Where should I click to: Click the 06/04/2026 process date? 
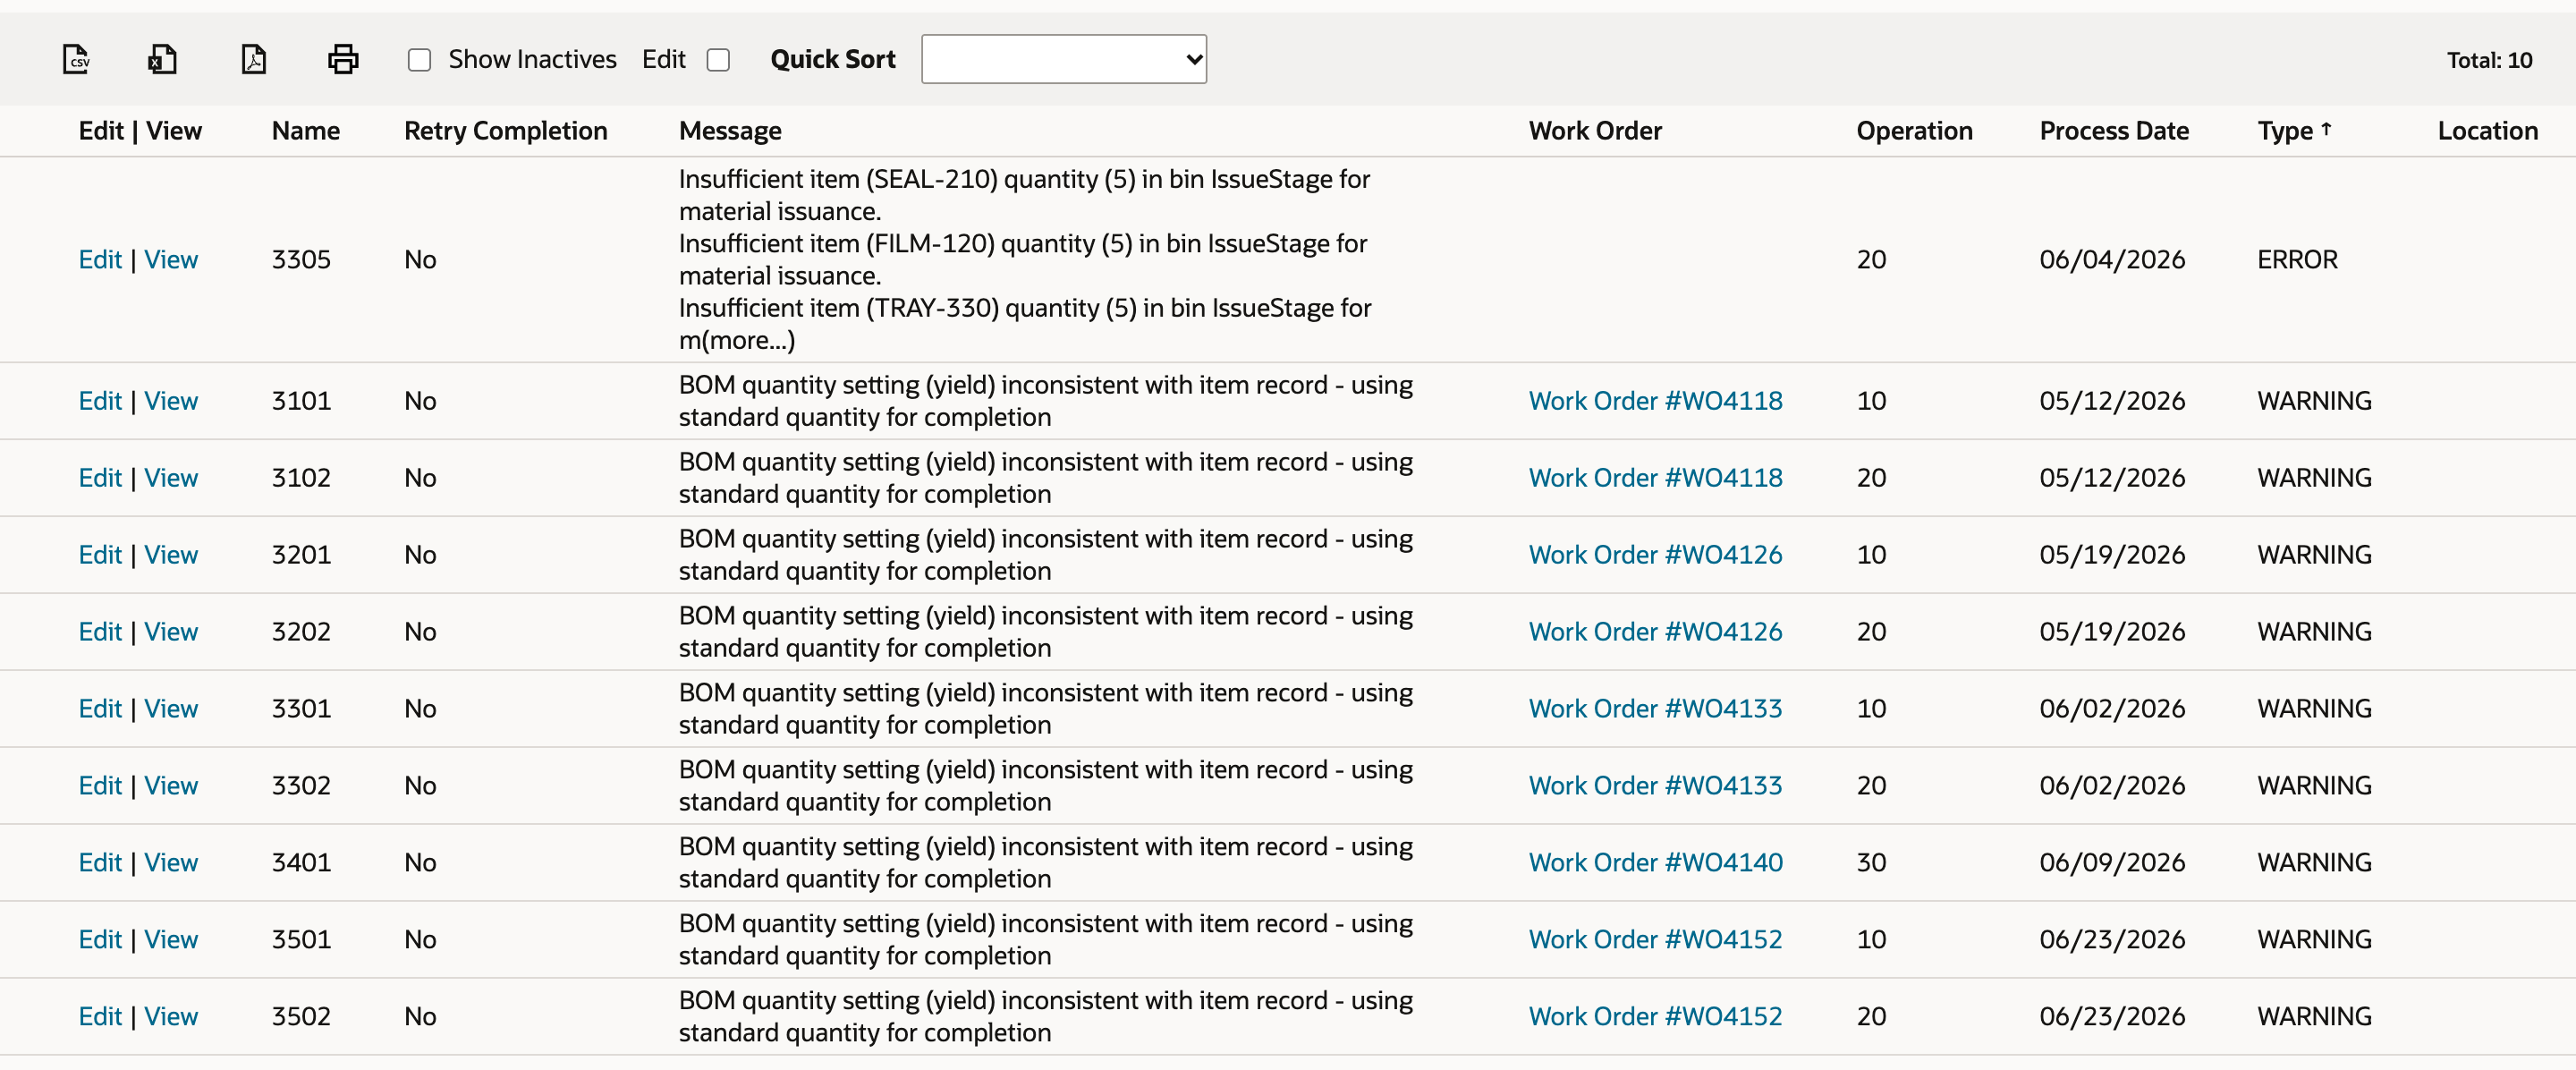pos(2112,260)
